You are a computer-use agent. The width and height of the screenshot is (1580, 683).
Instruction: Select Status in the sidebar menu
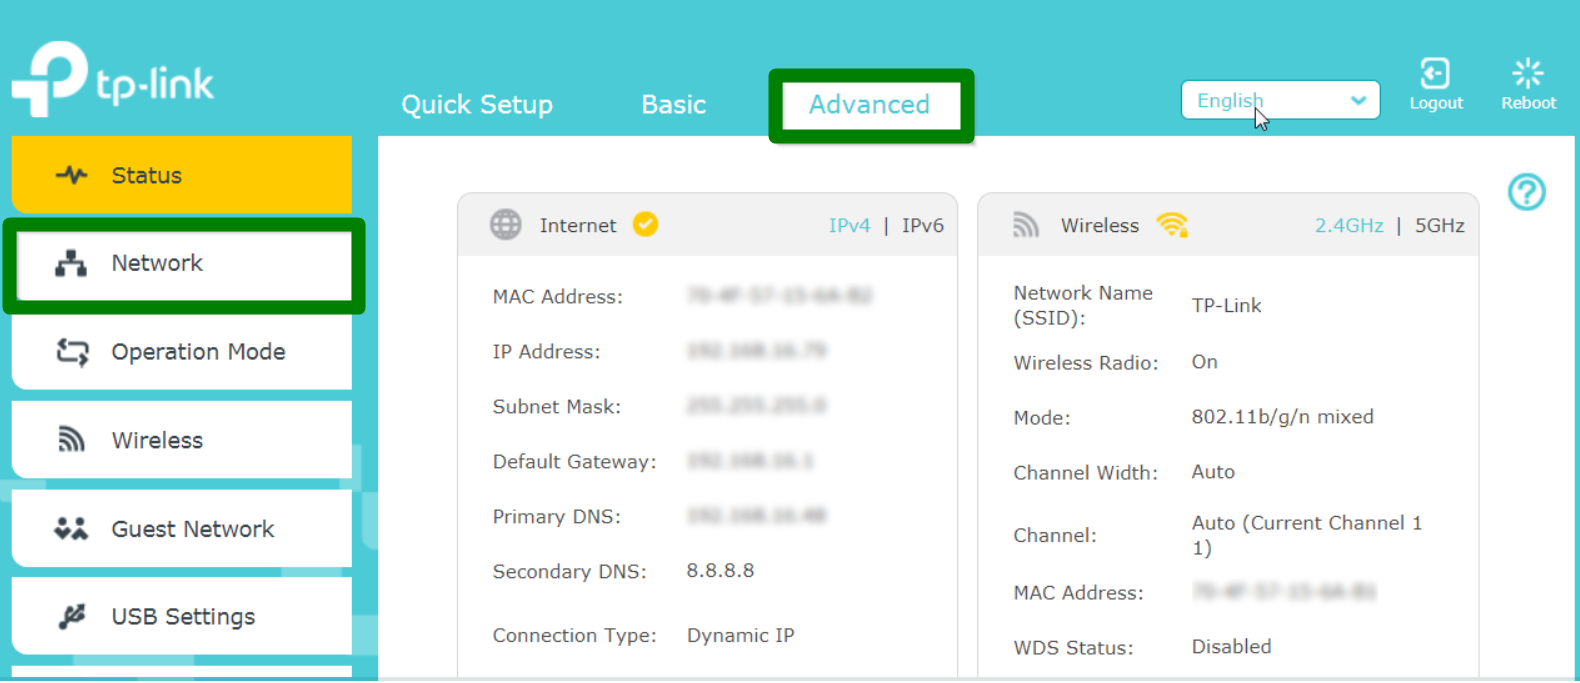point(182,175)
